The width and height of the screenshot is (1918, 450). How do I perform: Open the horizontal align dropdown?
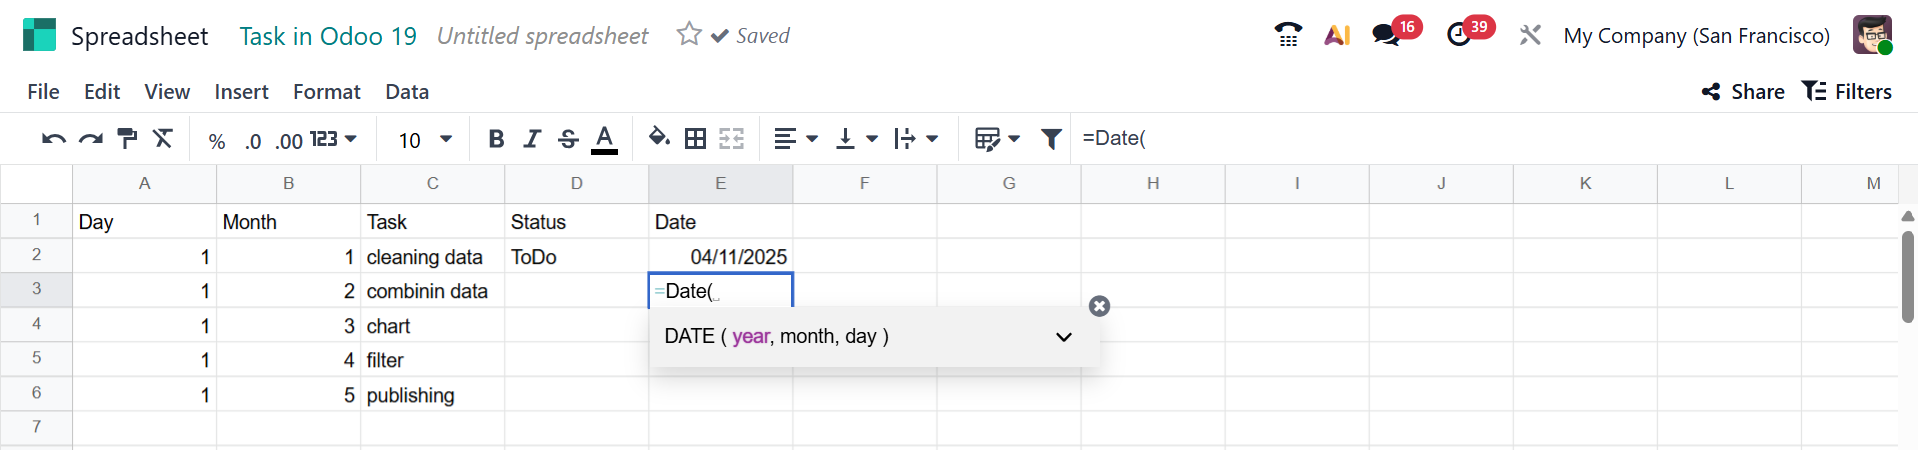(796, 139)
